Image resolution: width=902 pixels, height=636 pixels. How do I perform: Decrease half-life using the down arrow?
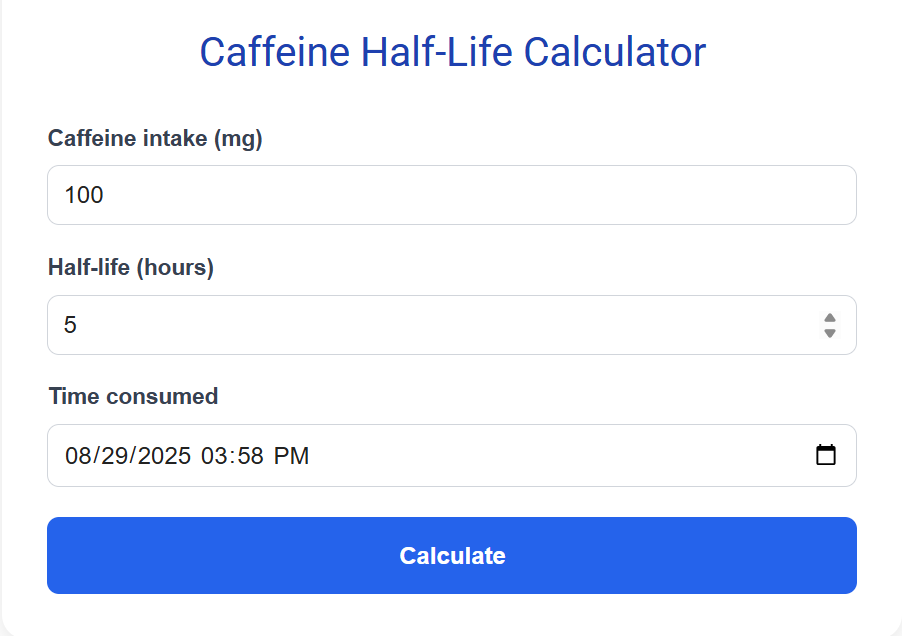pyautogui.click(x=830, y=333)
